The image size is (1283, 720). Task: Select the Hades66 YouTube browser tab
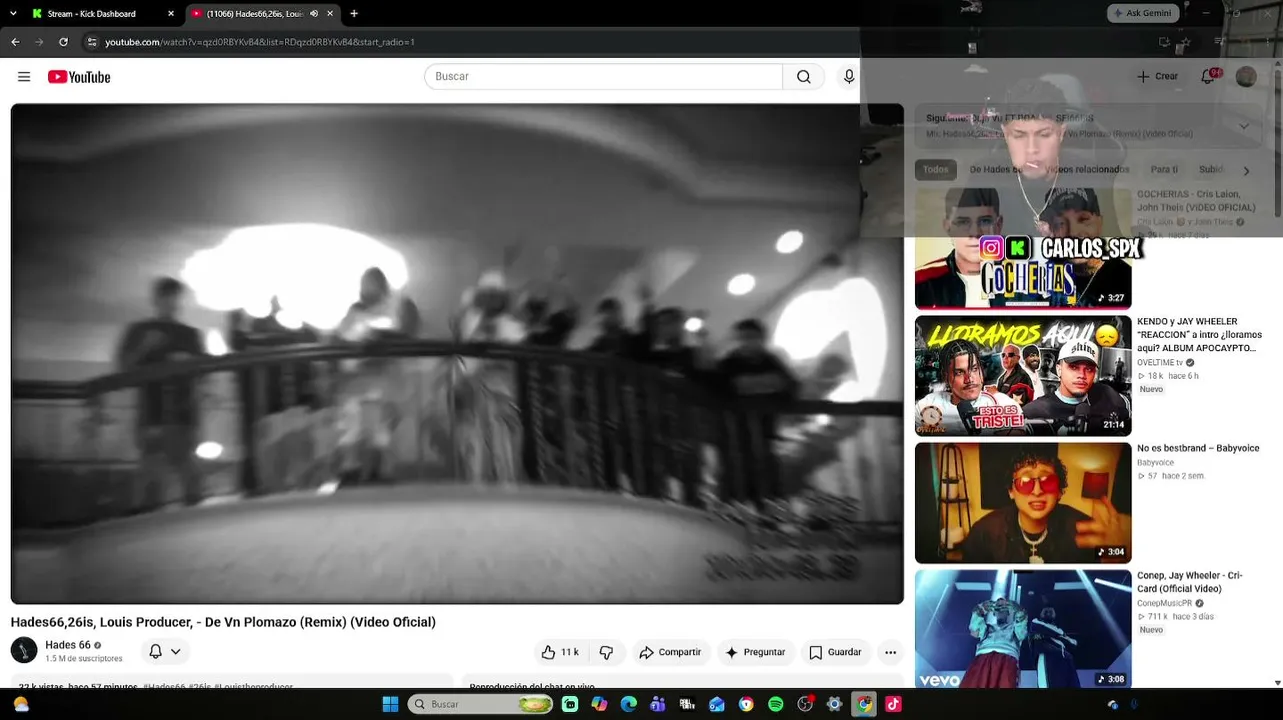pyautogui.click(x=263, y=14)
